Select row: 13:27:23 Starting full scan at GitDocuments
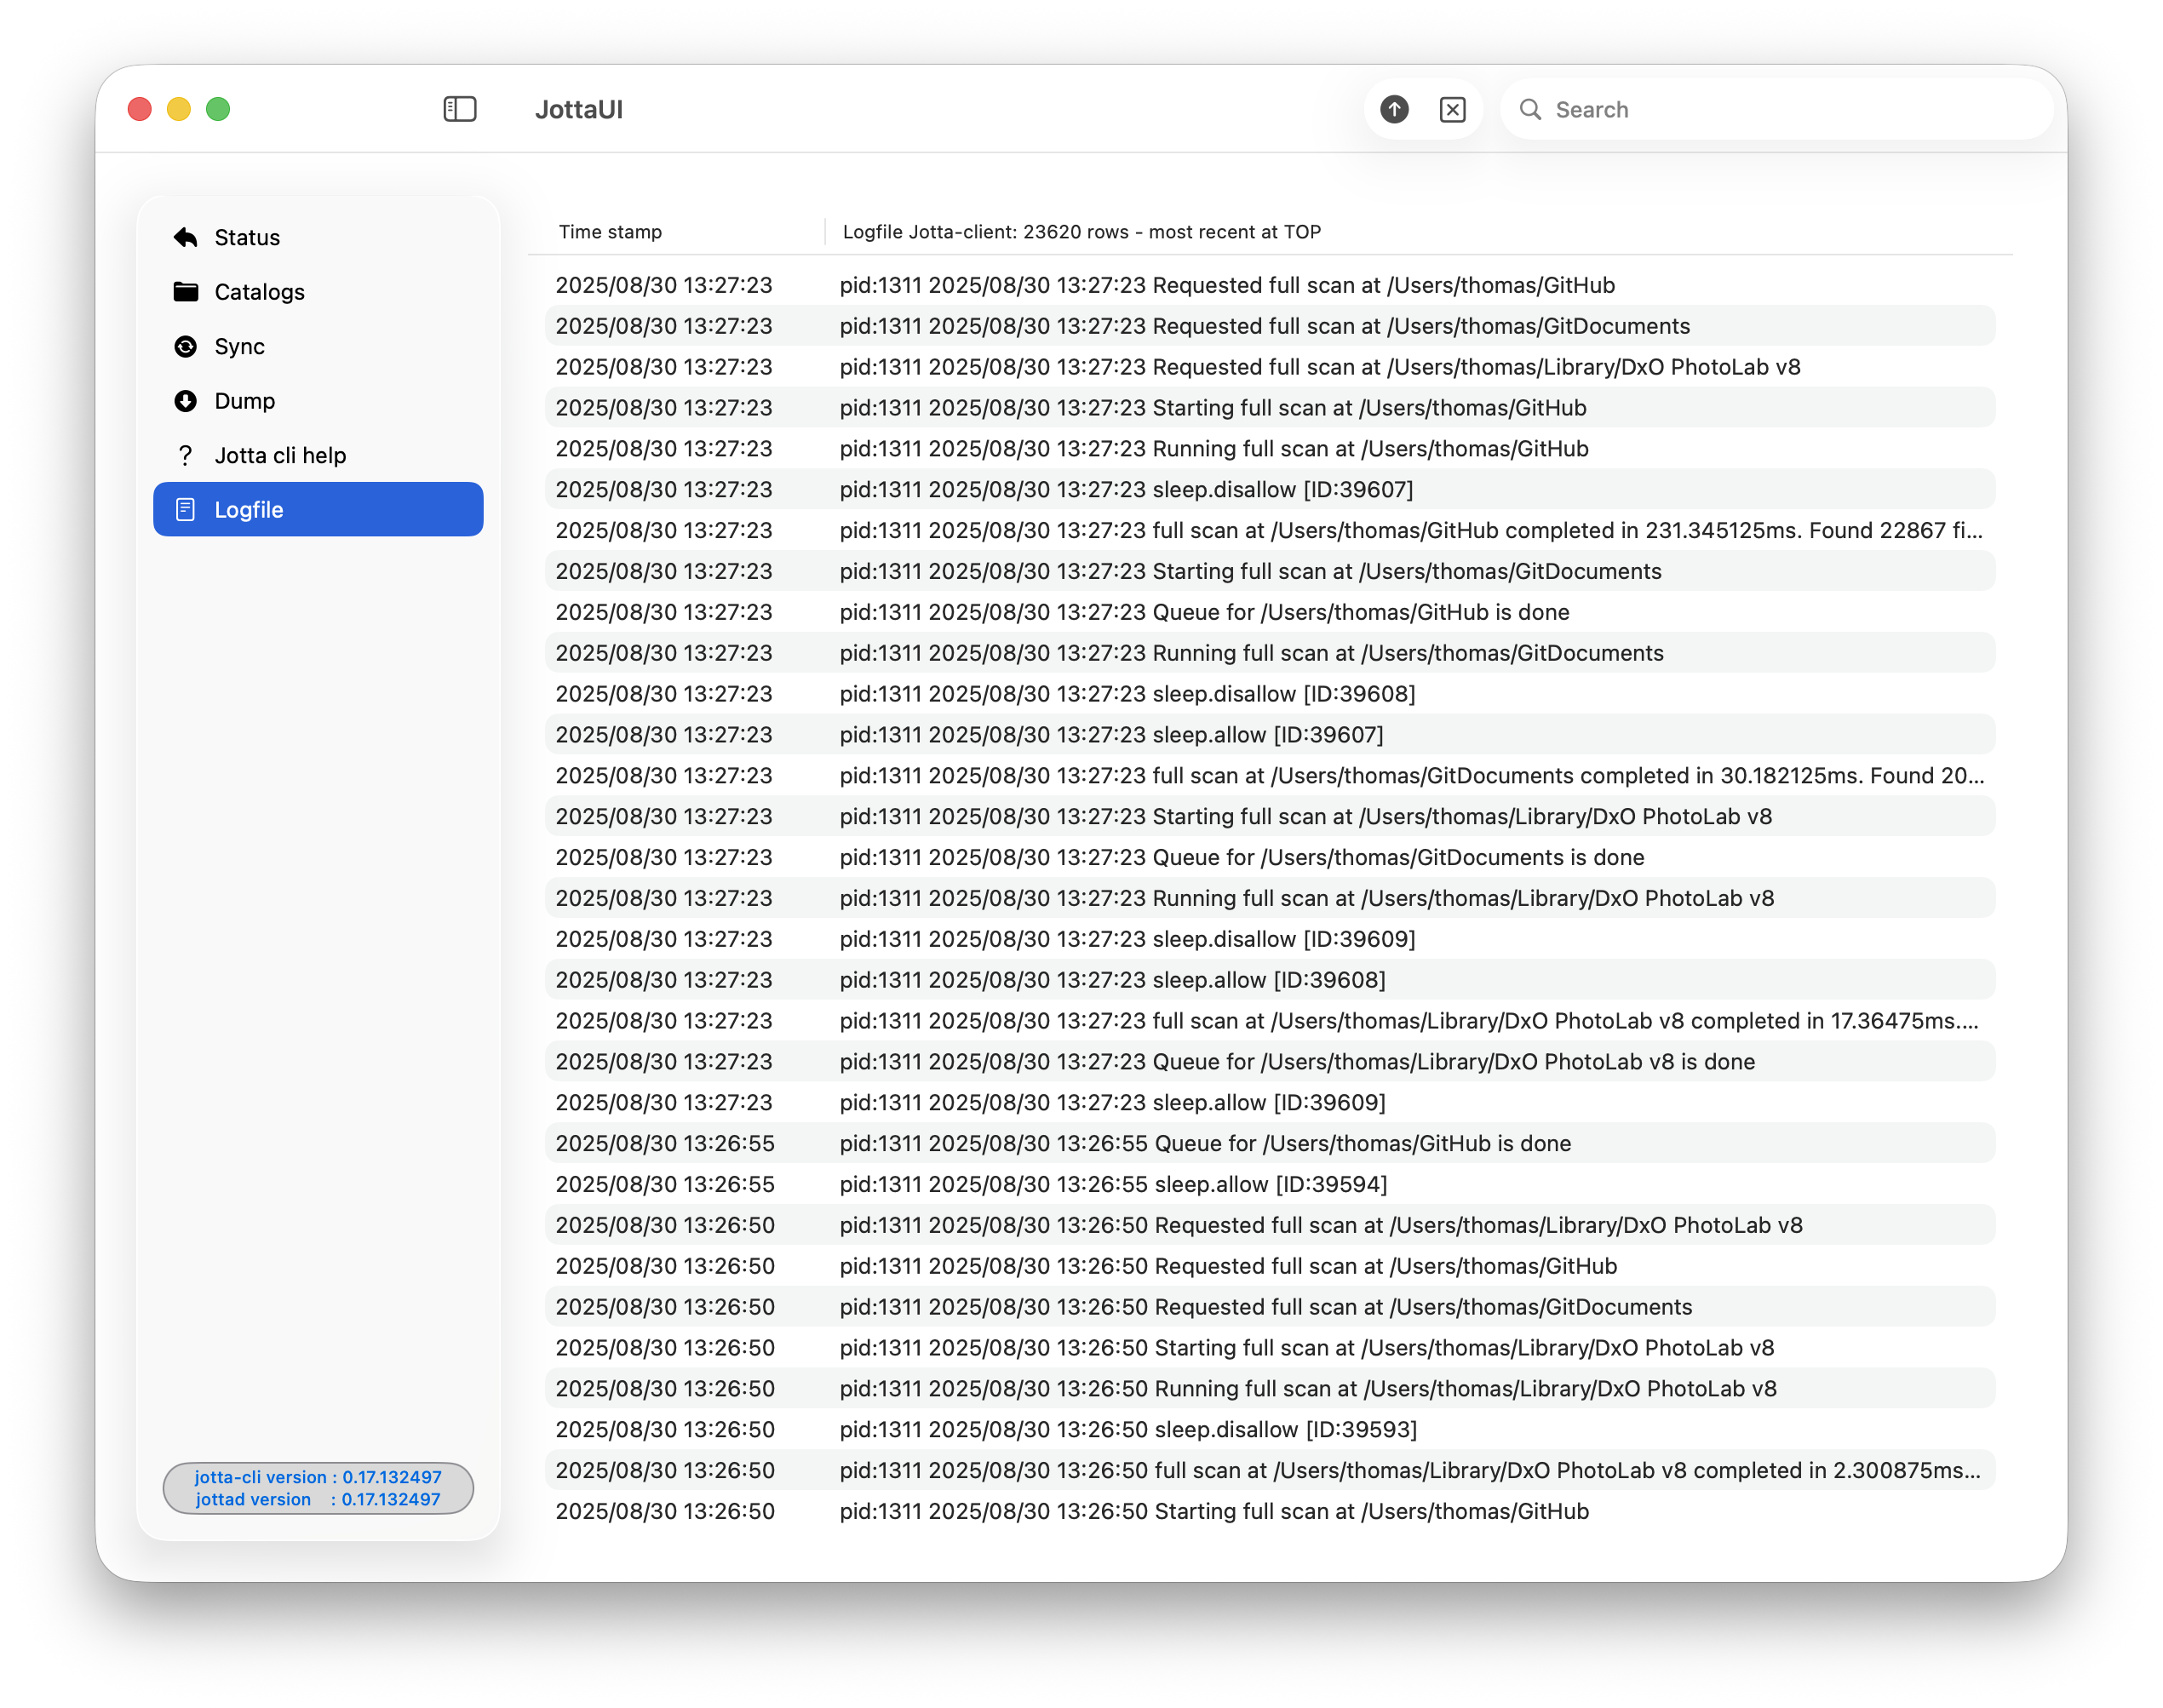 point(1270,571)
